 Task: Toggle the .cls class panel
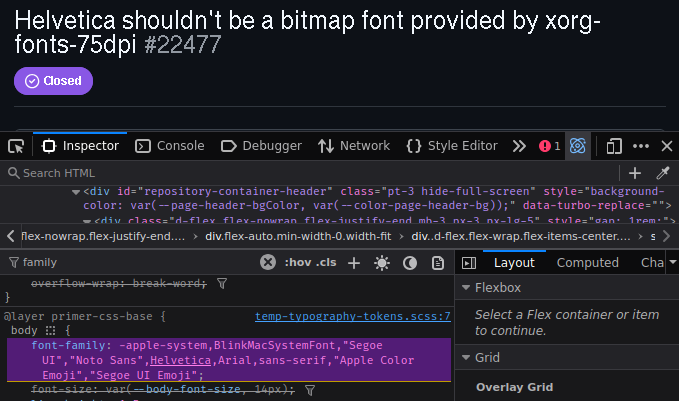(326, 263)
